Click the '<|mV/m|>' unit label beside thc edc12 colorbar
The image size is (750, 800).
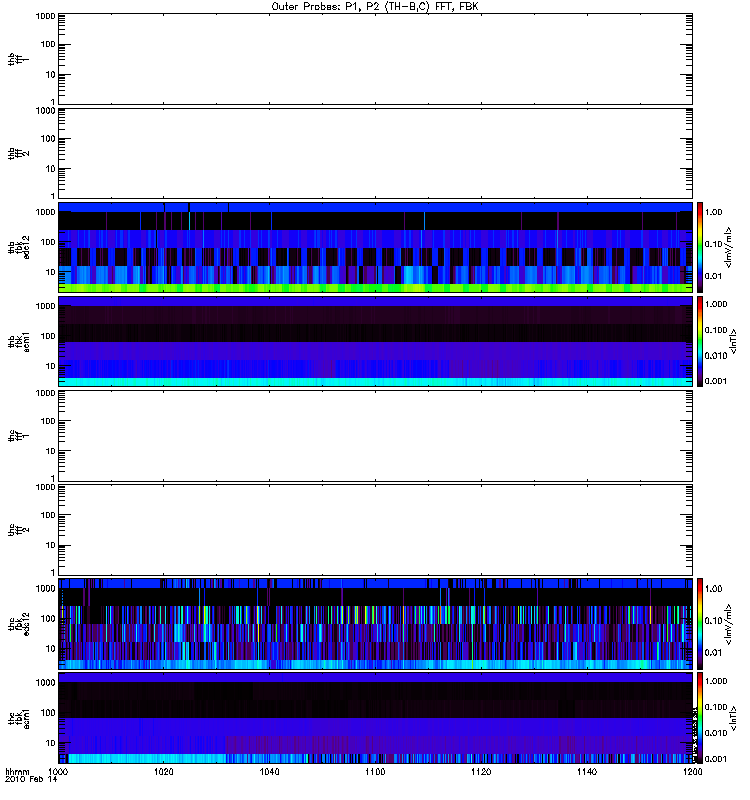[729, 624]
